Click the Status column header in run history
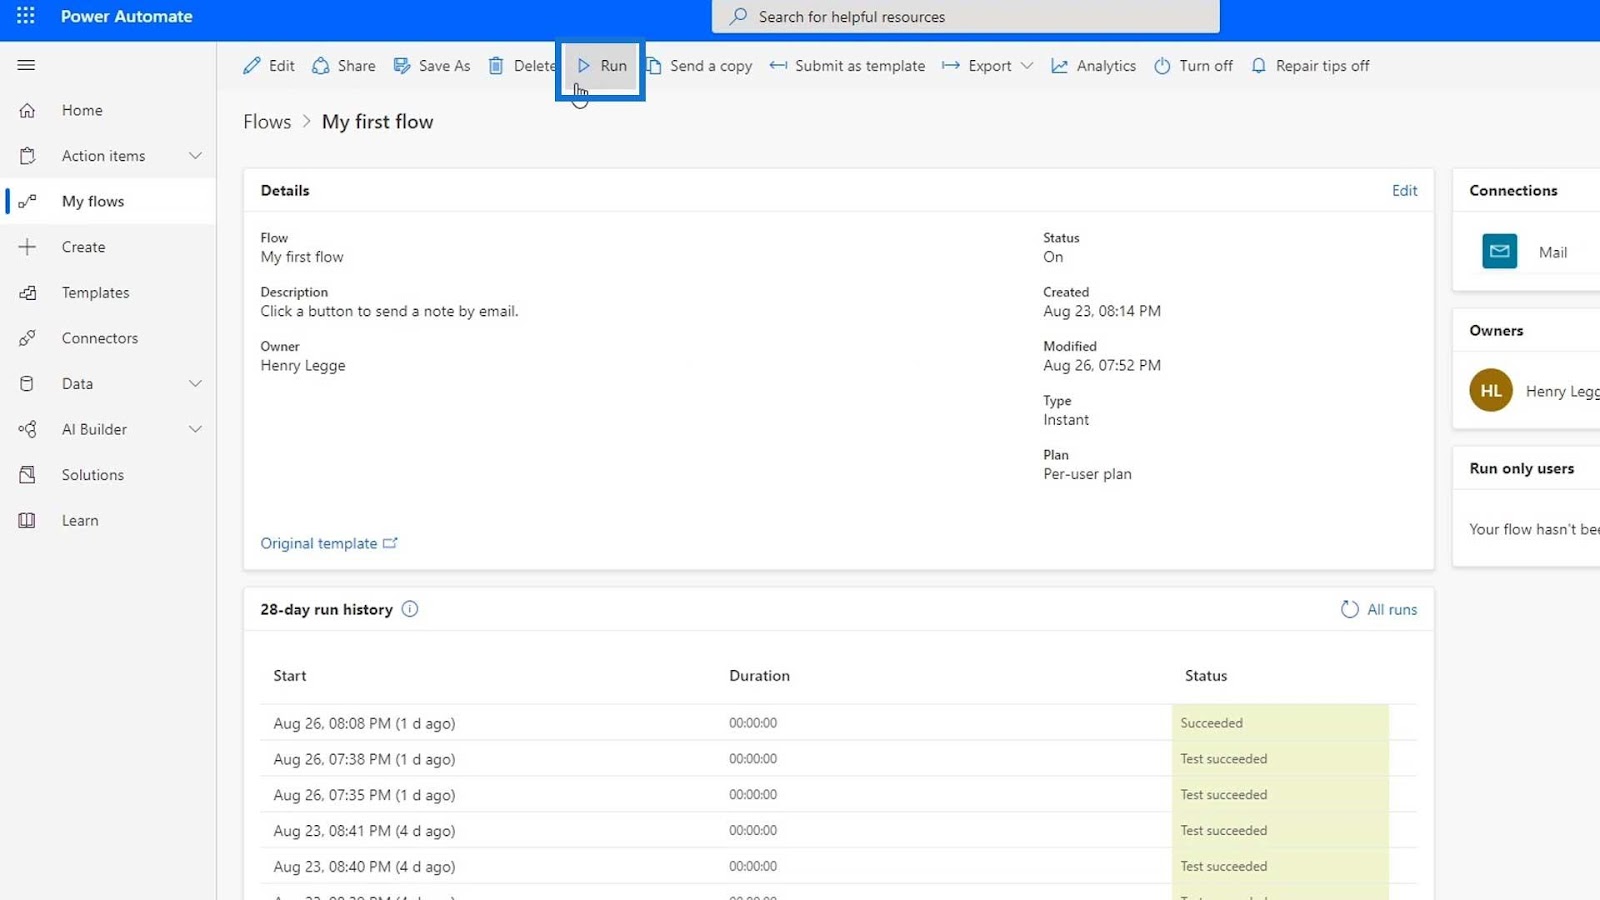The width and height of the screenshot is (1600, 900). point(1206,676)
